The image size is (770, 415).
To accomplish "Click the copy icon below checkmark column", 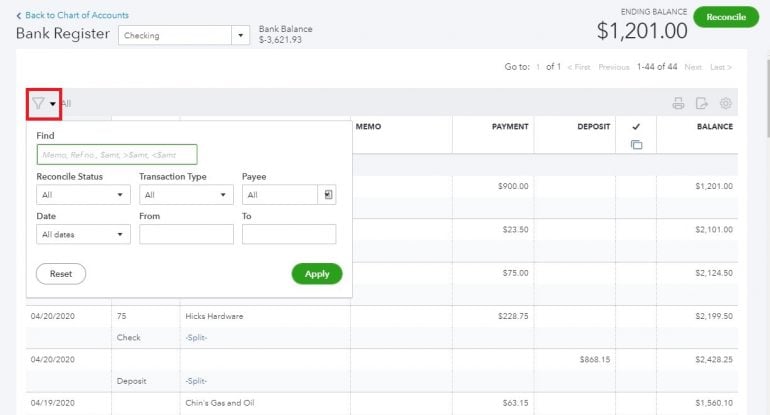I will [636, 145].
